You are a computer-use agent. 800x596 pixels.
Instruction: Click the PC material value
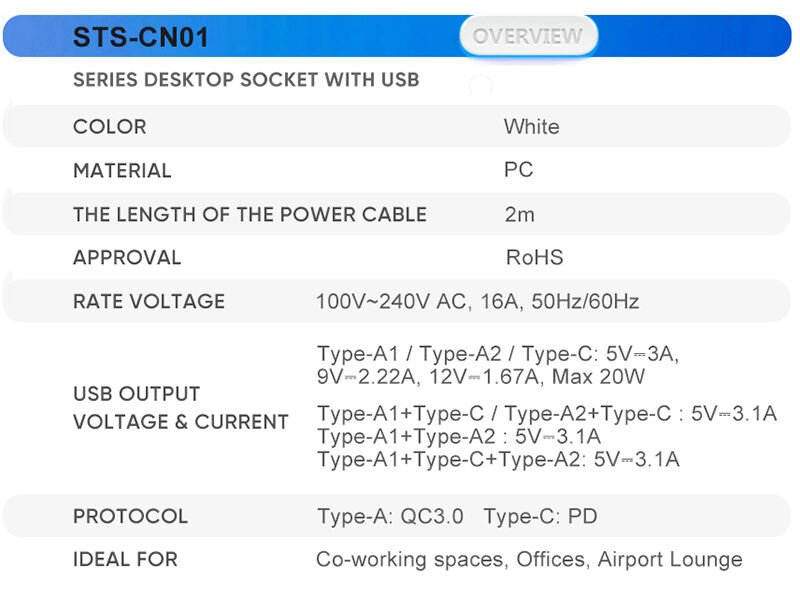518,170
